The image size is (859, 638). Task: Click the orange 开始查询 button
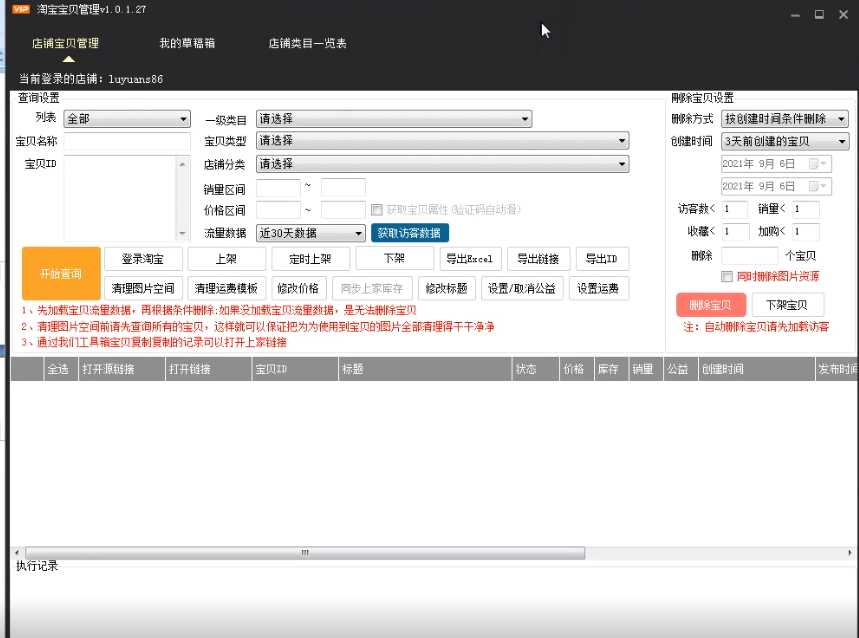[61, 273]
